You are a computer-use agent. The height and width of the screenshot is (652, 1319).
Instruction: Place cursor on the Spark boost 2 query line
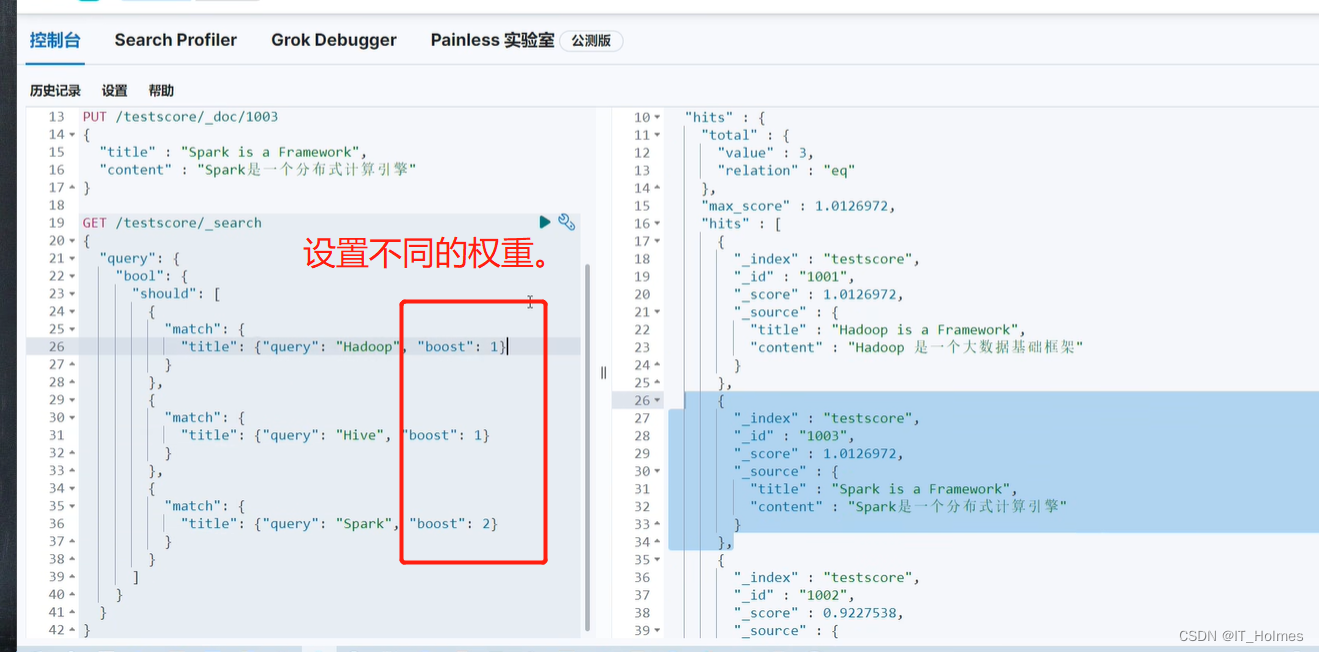pyautogui.click(x=339, y=523)
